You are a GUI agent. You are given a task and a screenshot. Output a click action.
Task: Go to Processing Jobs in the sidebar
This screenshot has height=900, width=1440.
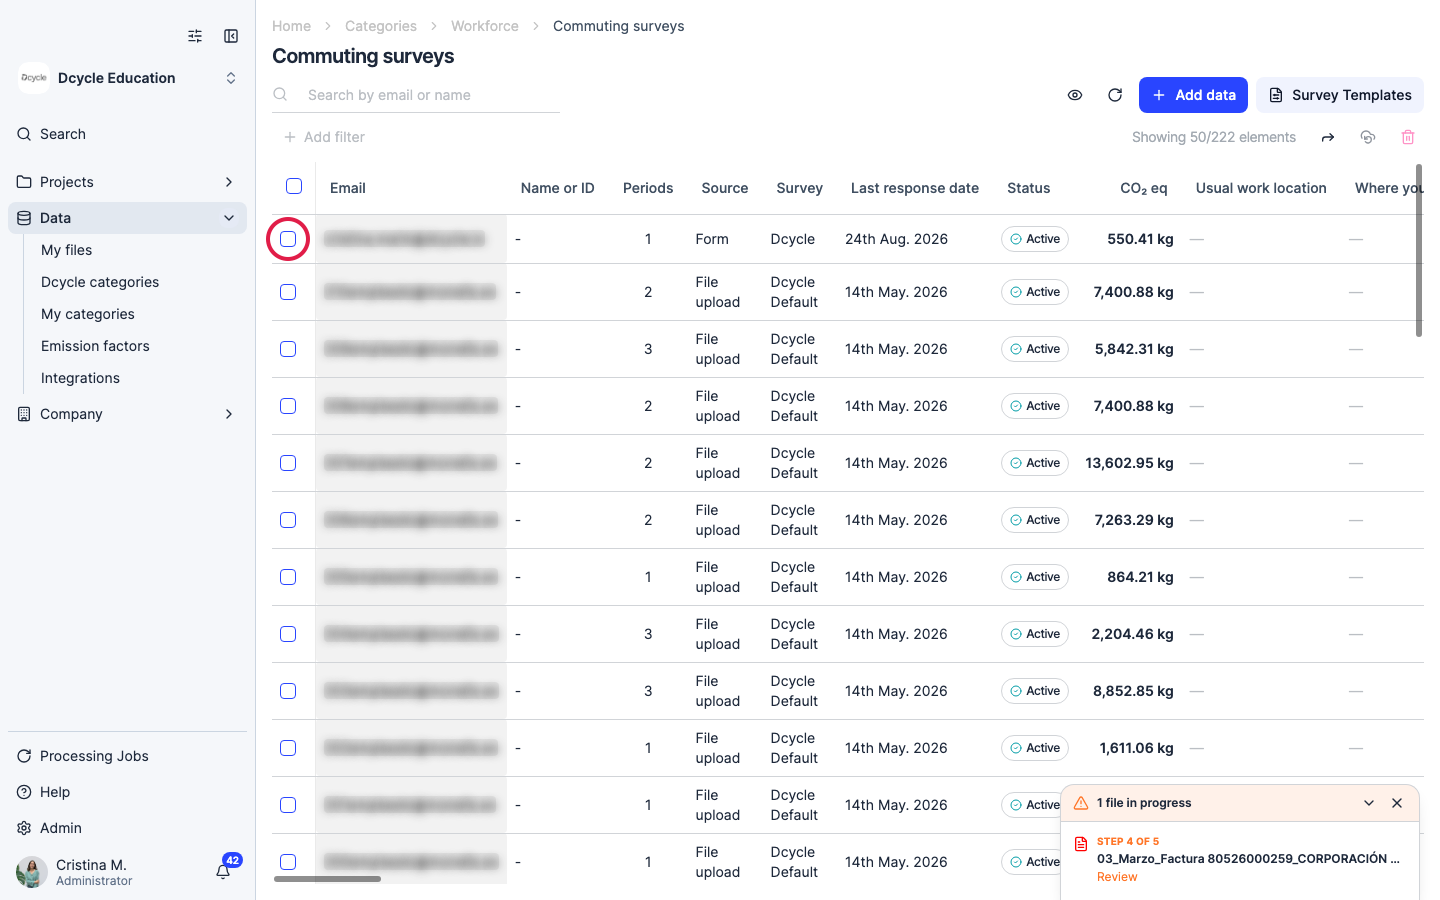[x=94, y=756]
